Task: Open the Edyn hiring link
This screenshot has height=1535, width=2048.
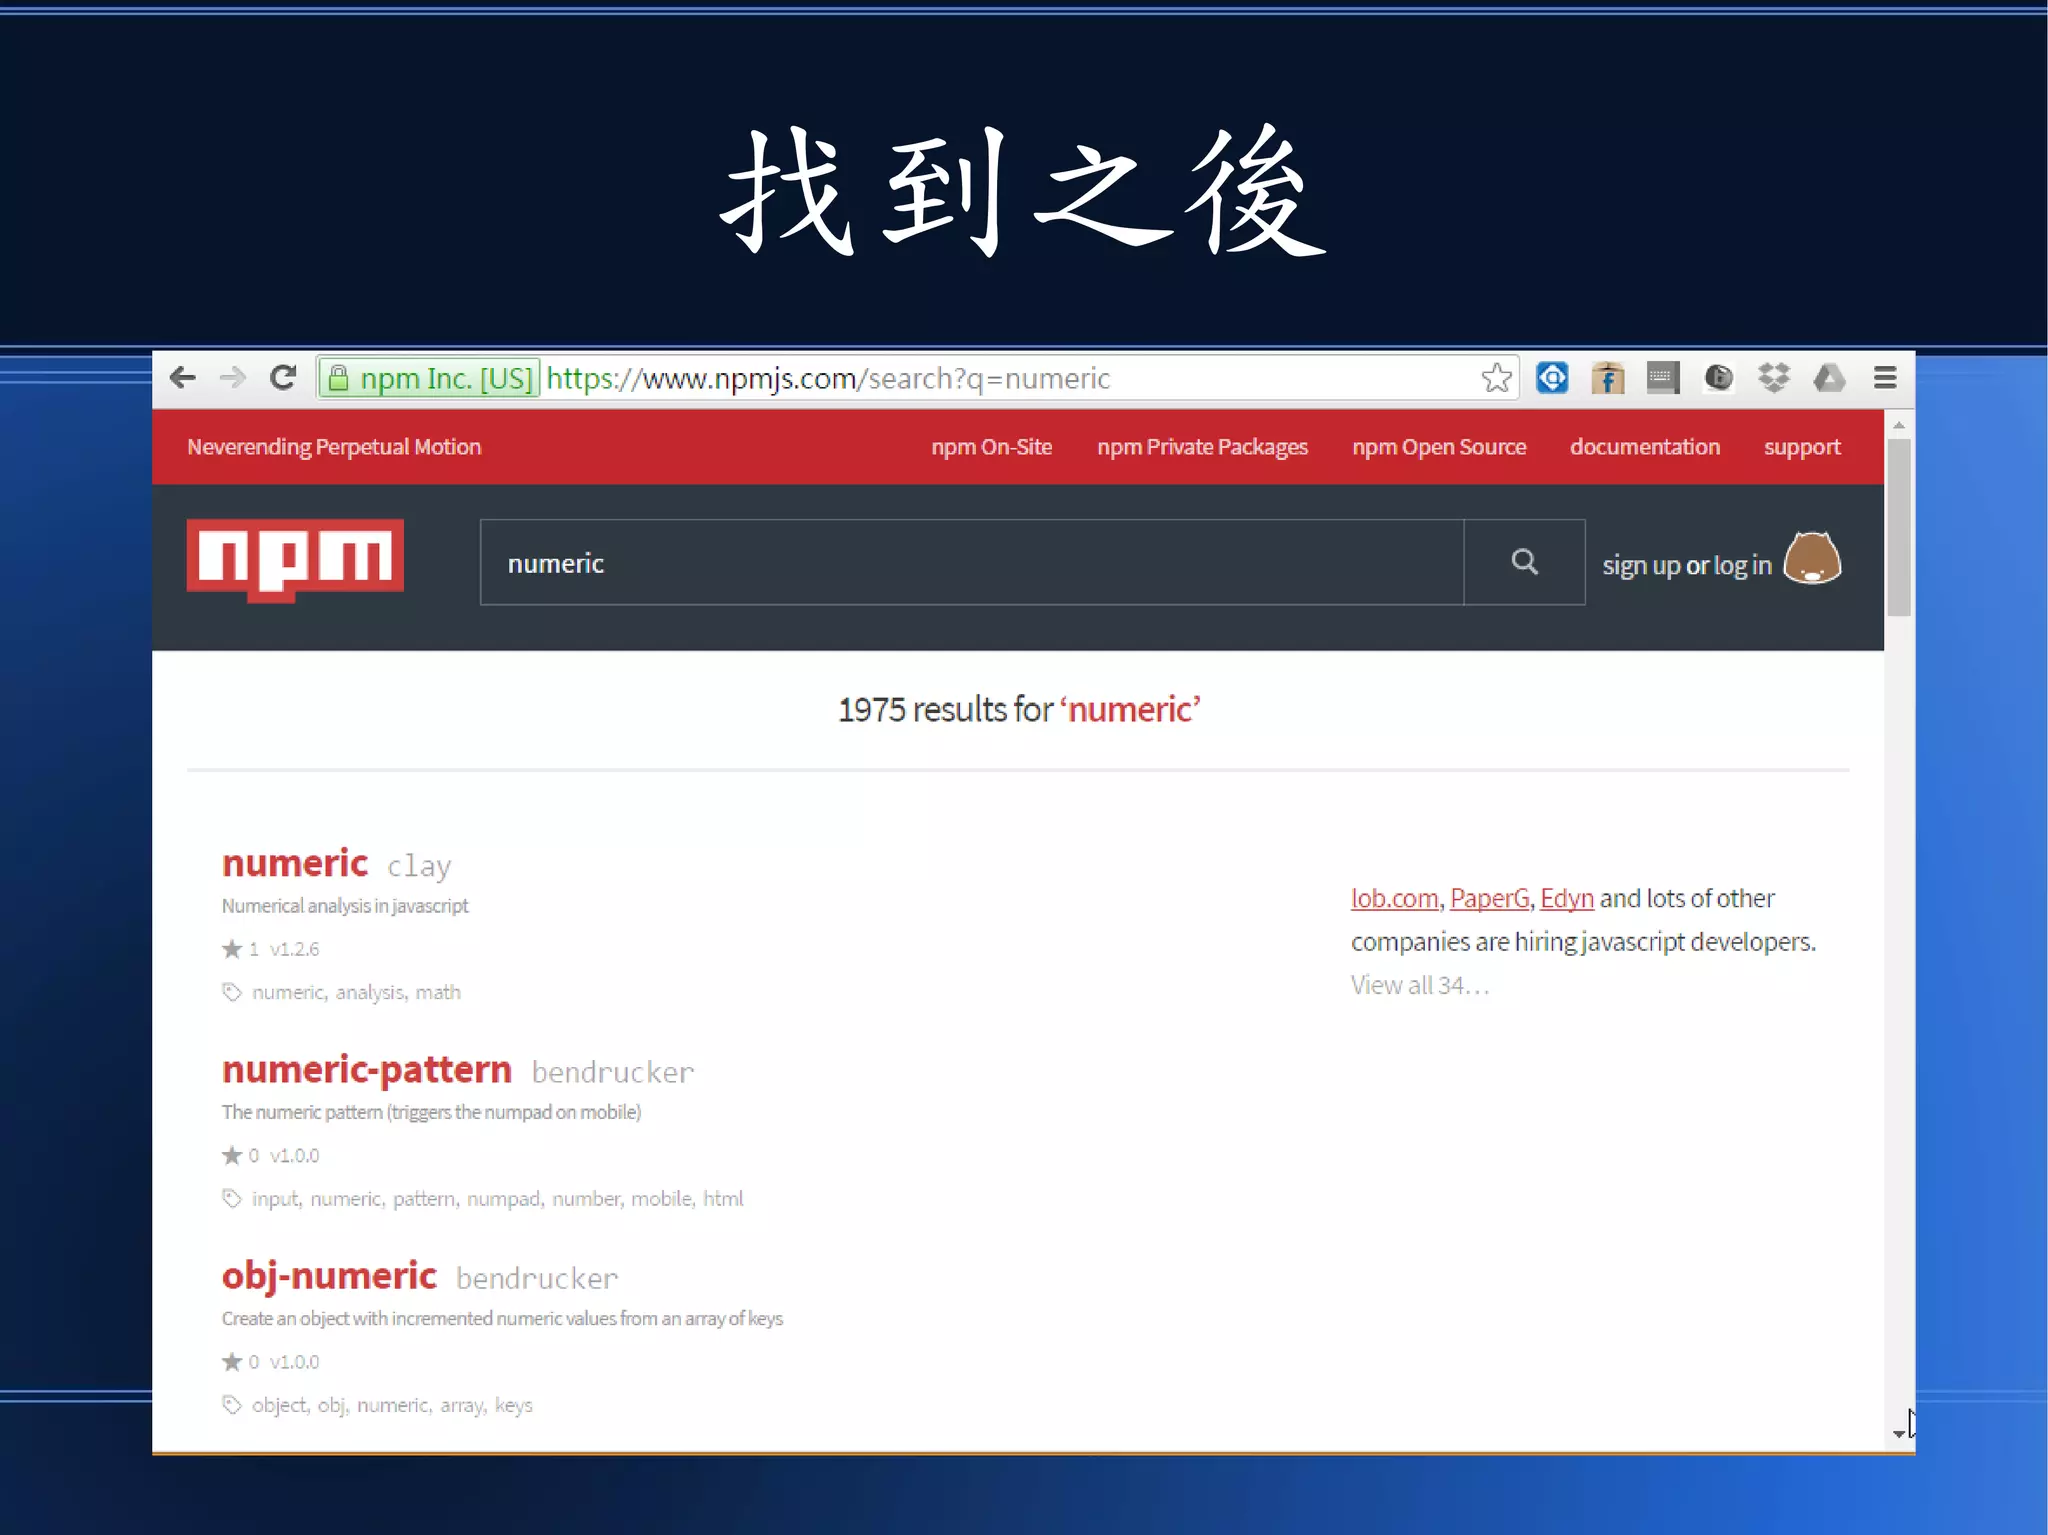Action: tap(1567, 898)
